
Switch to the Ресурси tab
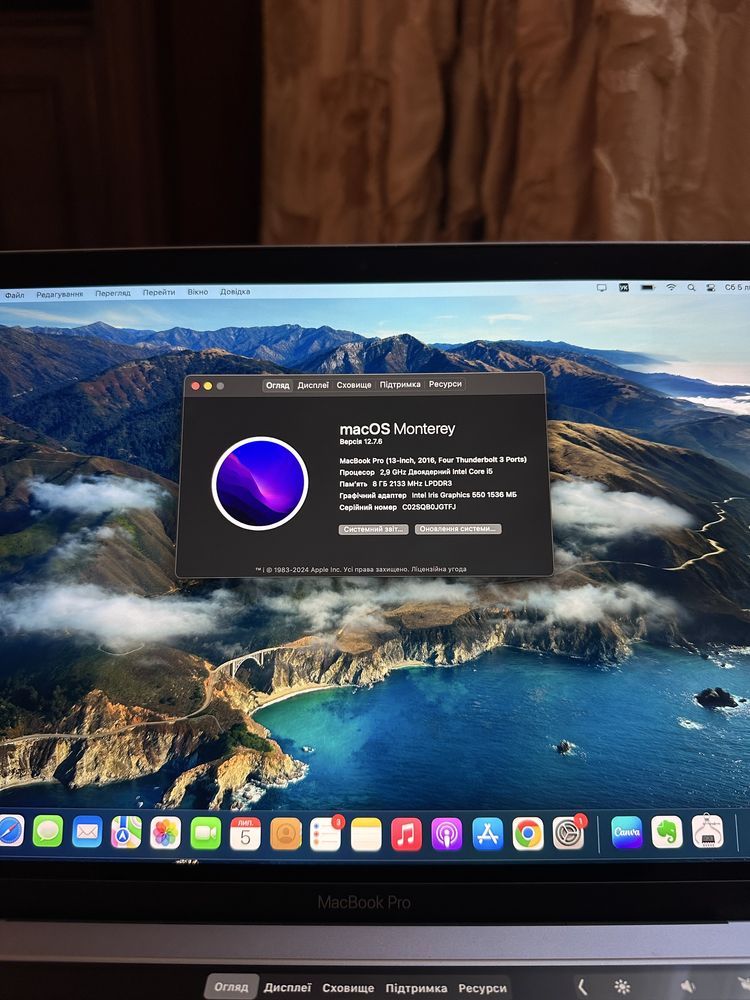[445, 384]
